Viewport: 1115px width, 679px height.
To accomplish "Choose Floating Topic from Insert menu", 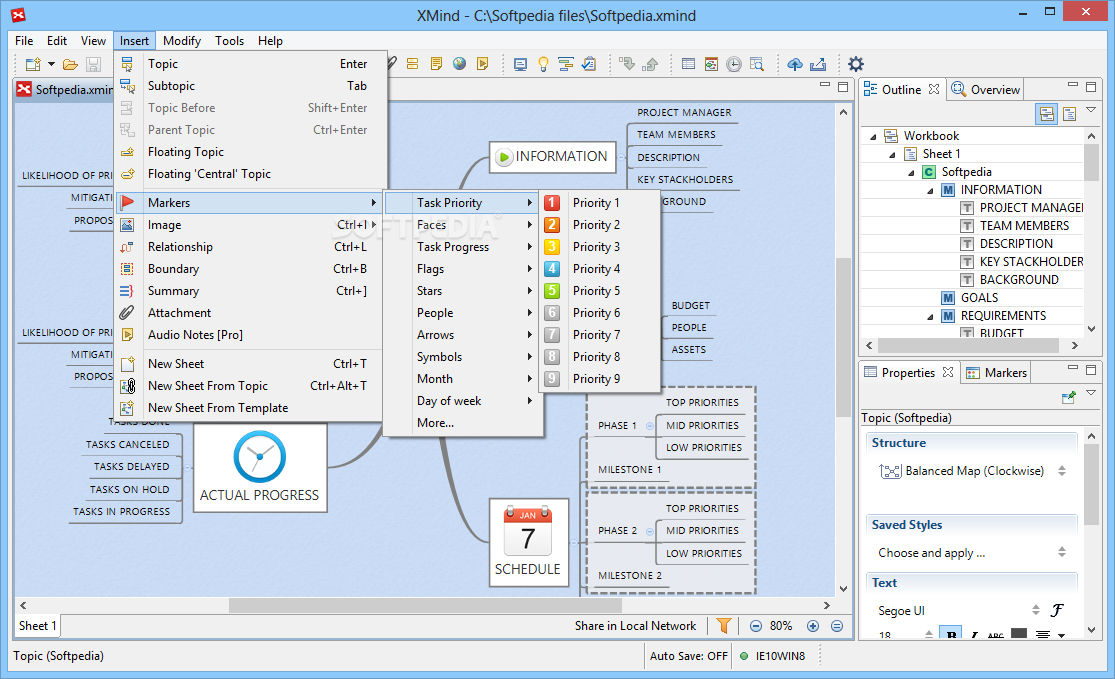I will point(250,151).
